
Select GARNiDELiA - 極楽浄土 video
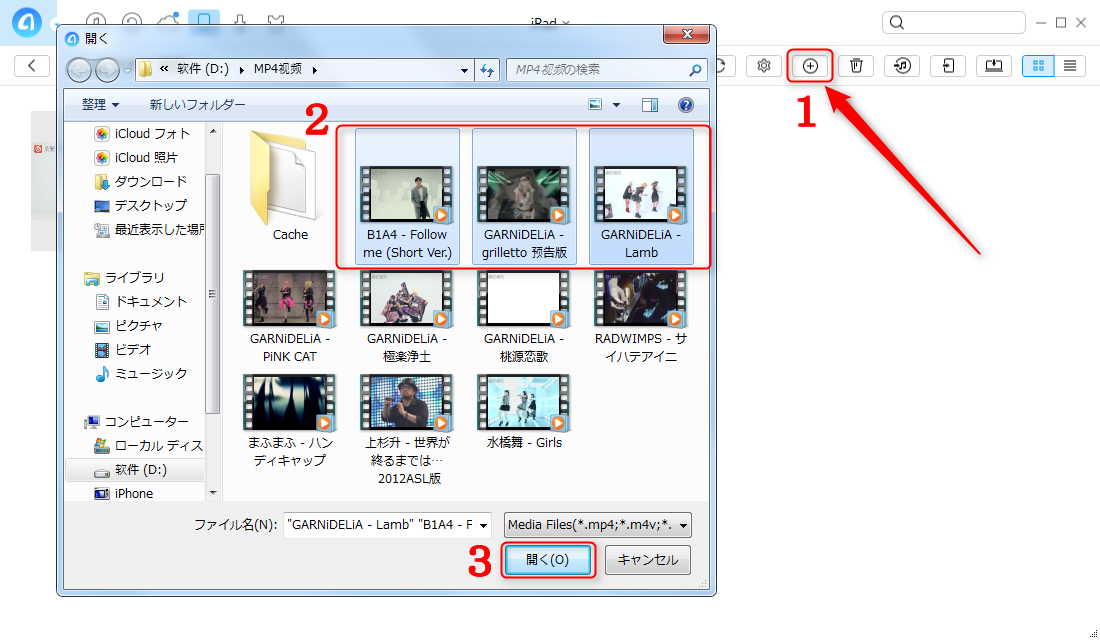pos(407,317)
